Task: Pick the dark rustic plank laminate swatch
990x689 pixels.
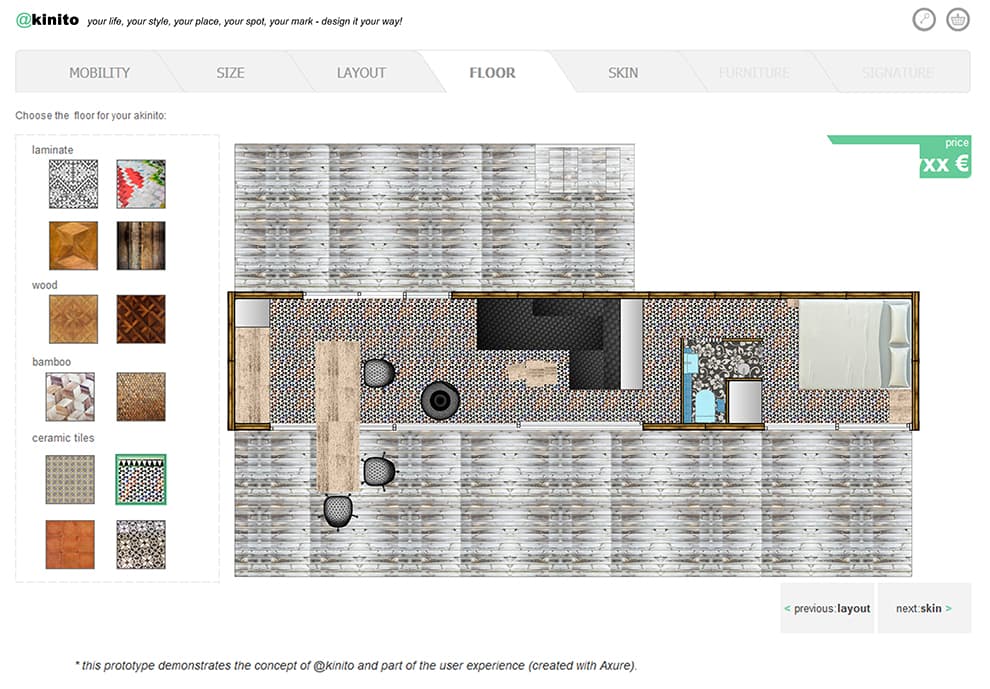Action: point(141,246)
